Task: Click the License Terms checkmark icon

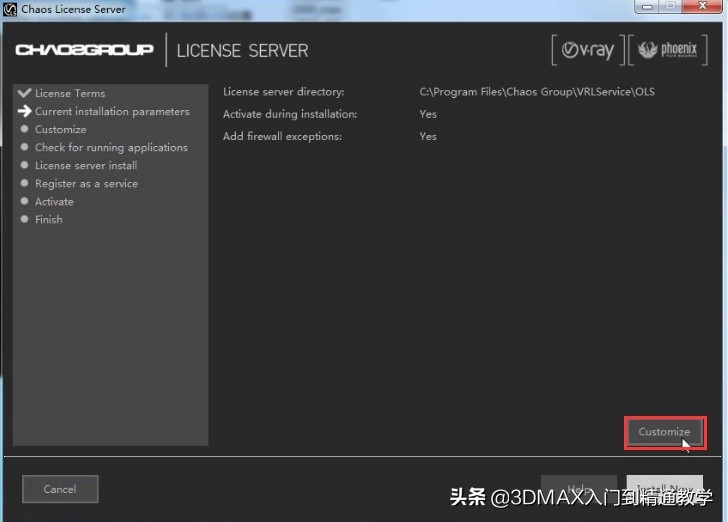Action: pos(24,92)
